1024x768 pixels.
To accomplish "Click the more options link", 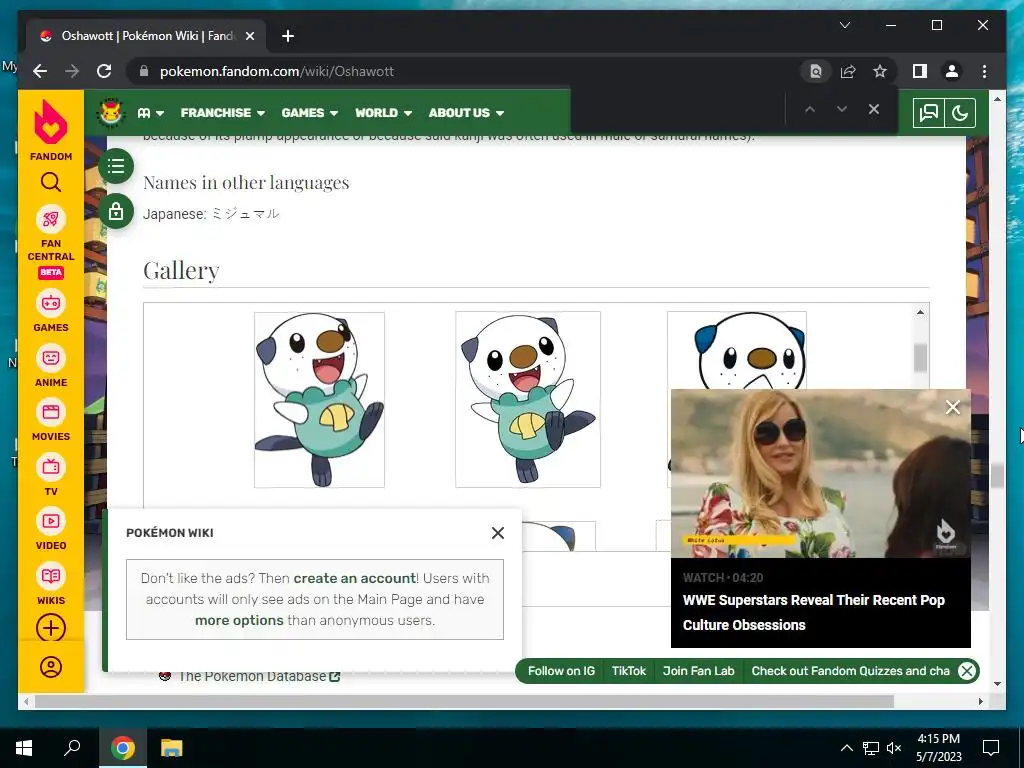I will pyautogui.click(x=239, y=620).
